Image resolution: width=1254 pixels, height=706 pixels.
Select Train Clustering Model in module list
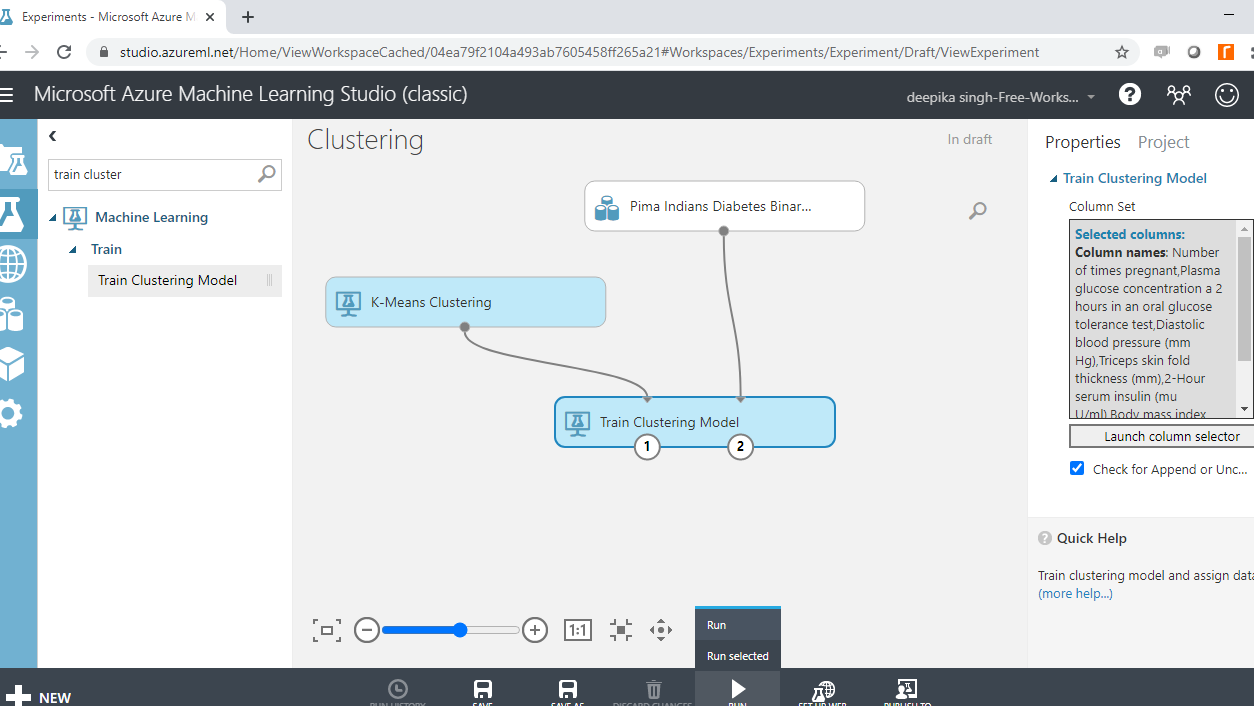(x=185, y=280)
